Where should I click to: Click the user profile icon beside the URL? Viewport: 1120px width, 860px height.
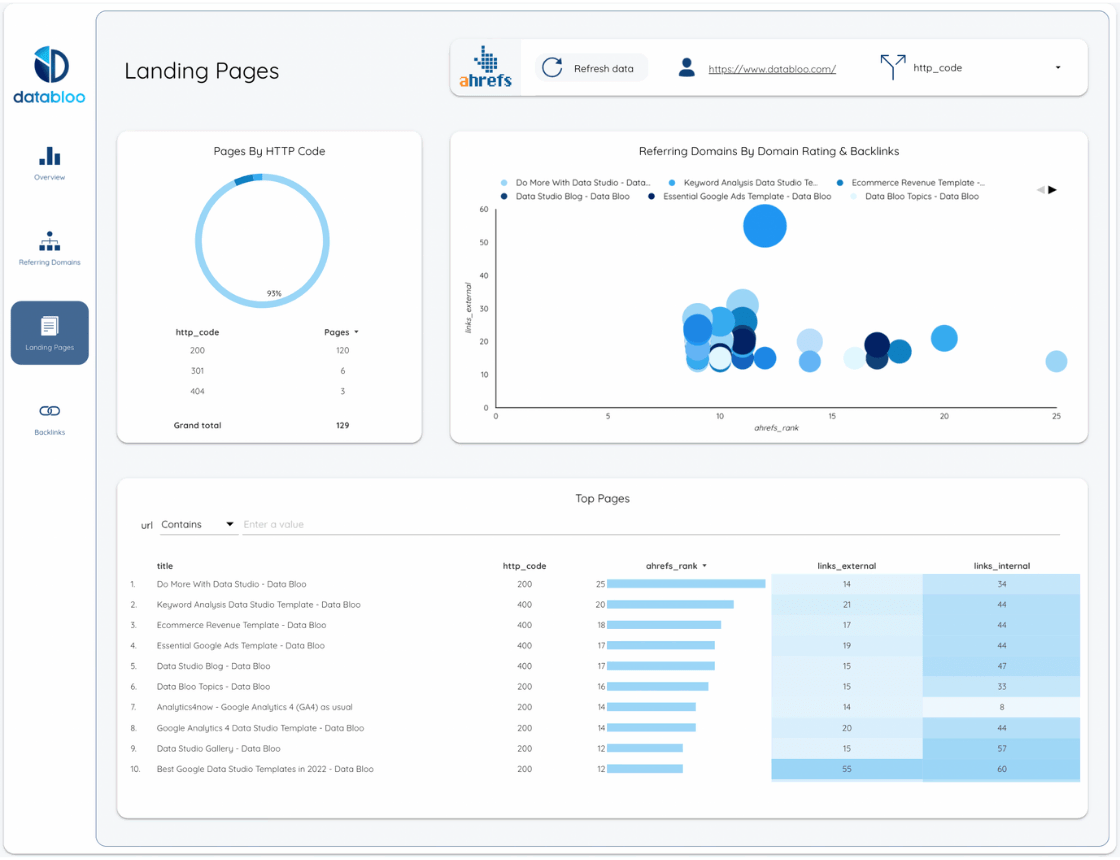[x=686, y=67]
